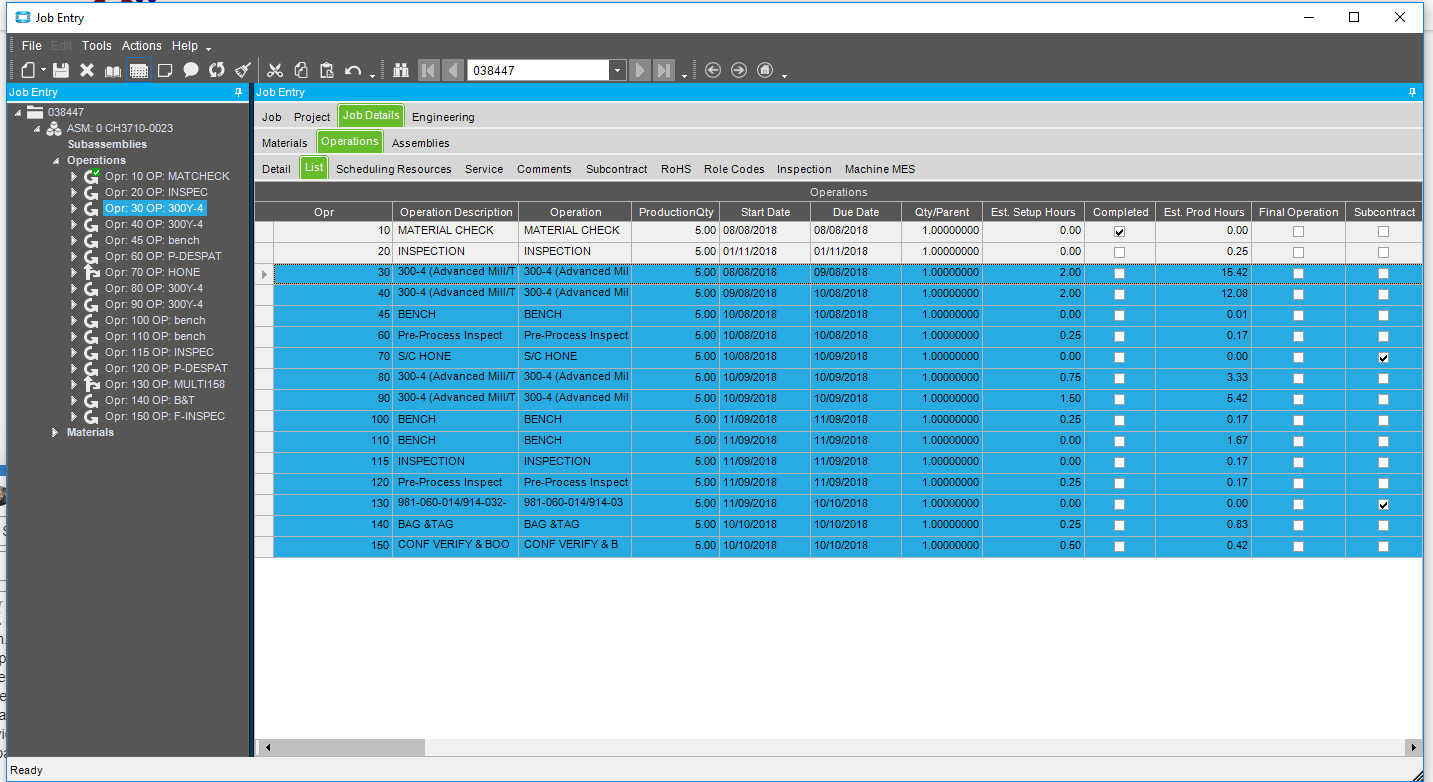Open the Help menu
Viewport: 1433px width, 782px height.
point(185,46)
